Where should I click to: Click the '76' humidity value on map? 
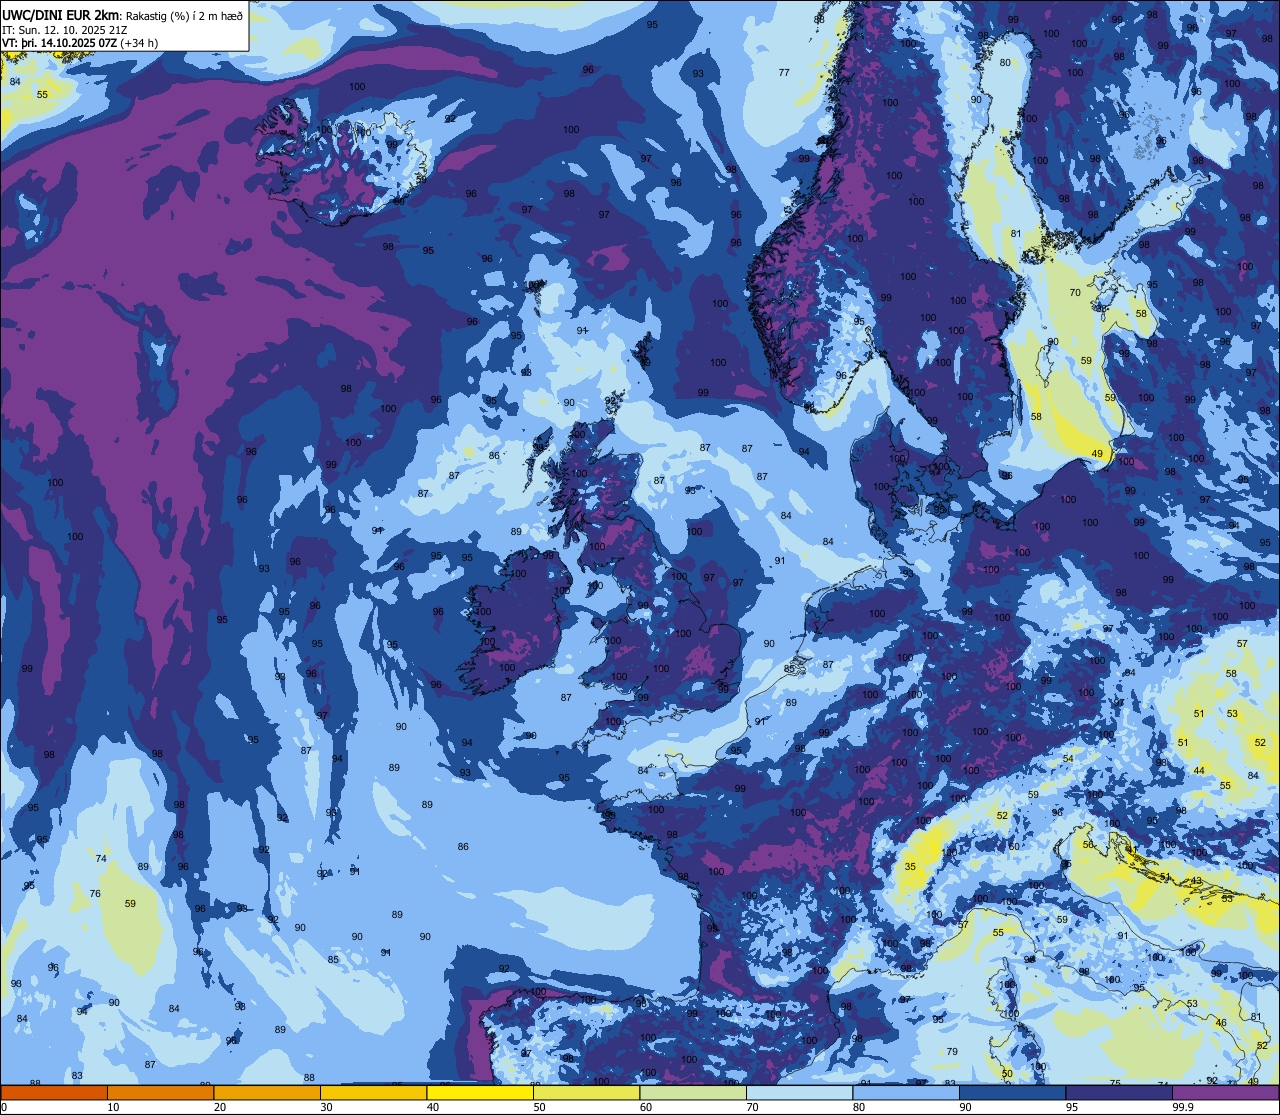pos(95,894)
